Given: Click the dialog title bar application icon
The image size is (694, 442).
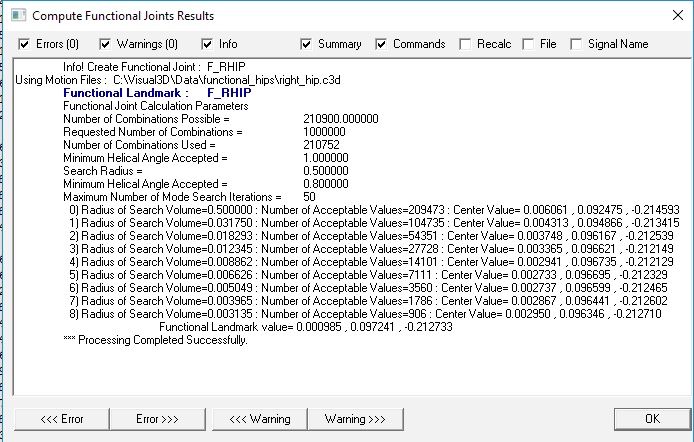Looking at the screenshot, I should tap(18, 15).
